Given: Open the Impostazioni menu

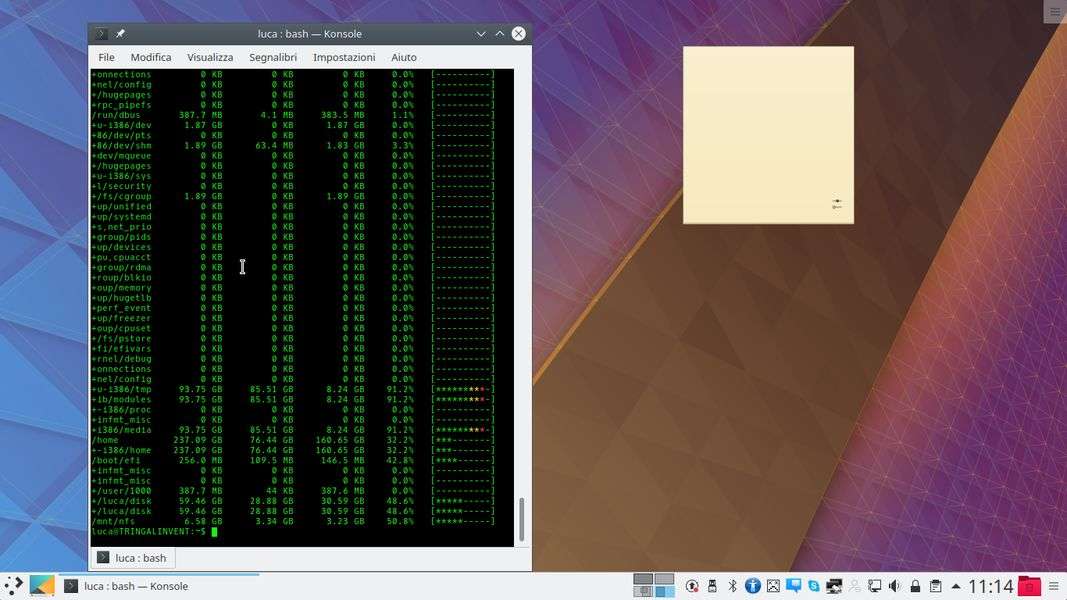Looking at the screenshot, I should [344, 57].
